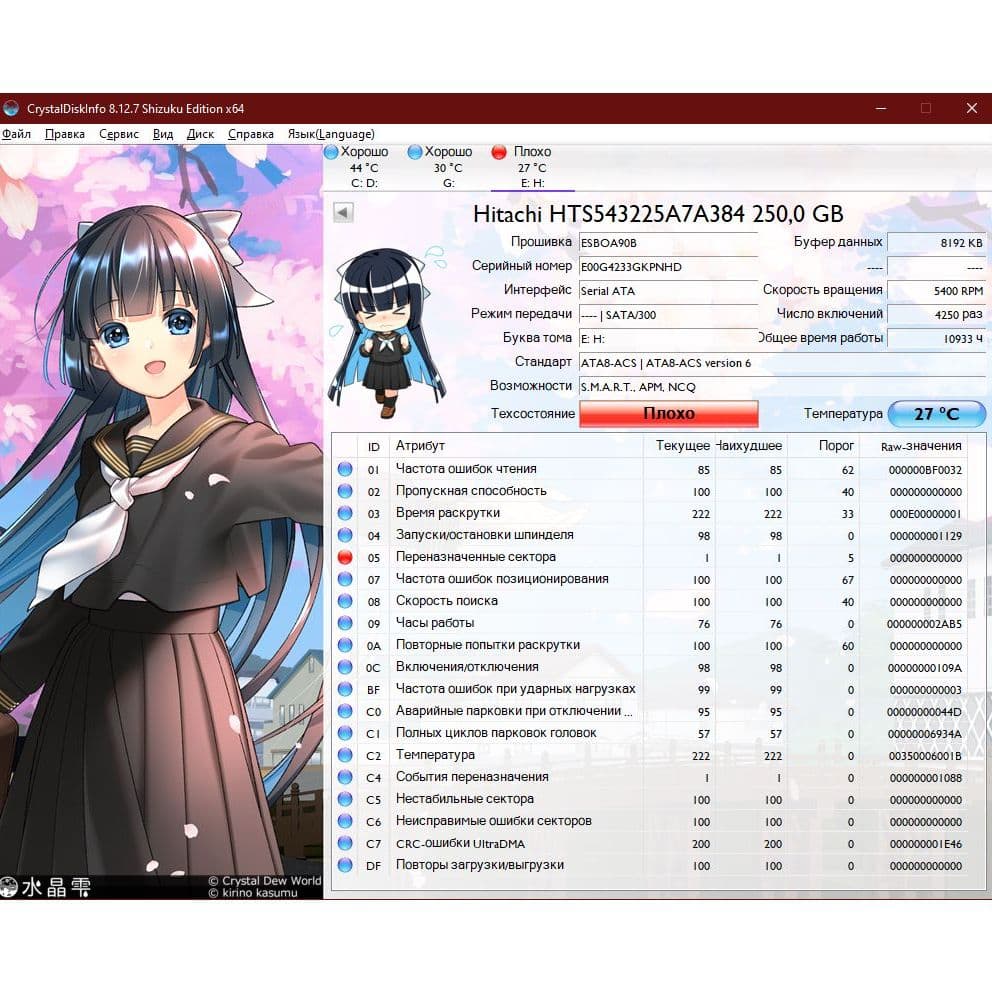This screenshot has height=1000, width=992.
Task: Click status icon of Частота ошибок чтения row
Action: coord(345,469)
